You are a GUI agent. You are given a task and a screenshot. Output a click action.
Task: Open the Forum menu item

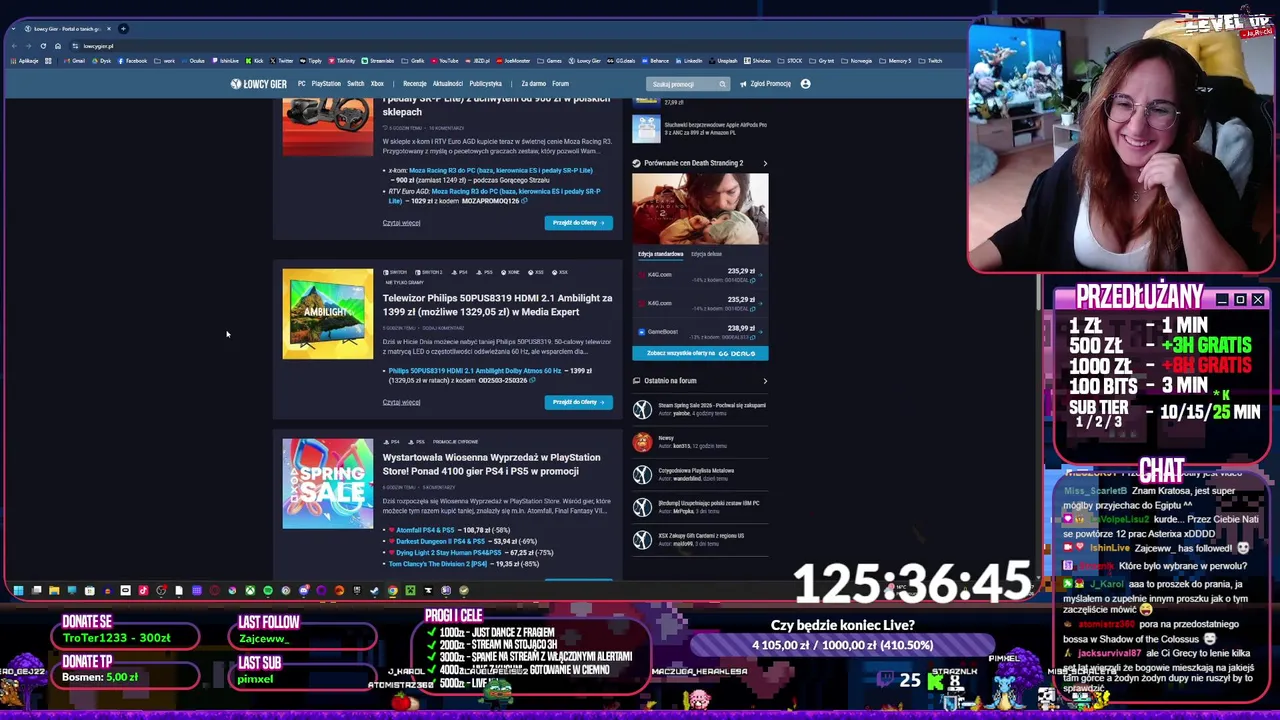560,84
